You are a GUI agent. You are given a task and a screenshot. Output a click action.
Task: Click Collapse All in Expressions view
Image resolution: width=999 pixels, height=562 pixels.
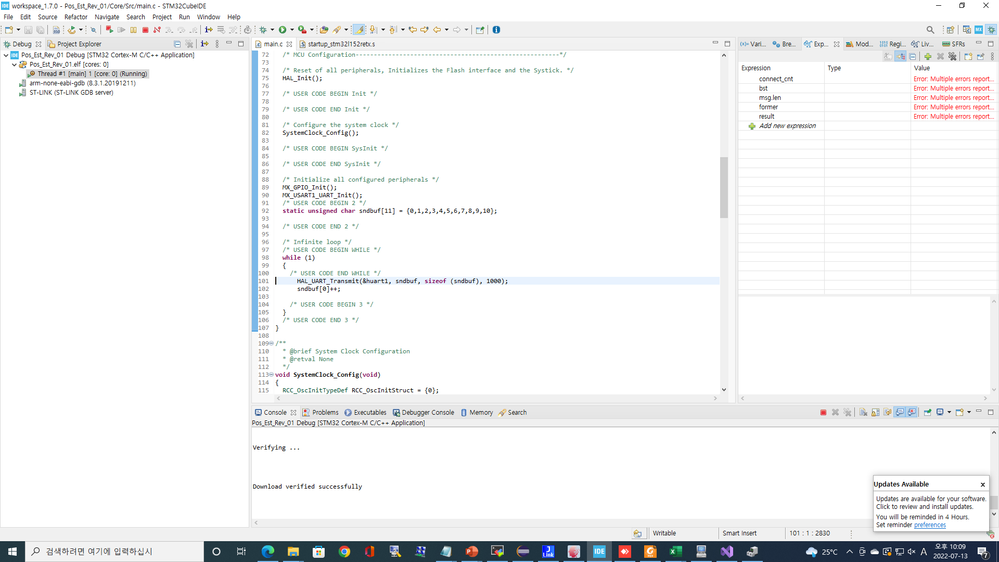(x=912, y=56)
